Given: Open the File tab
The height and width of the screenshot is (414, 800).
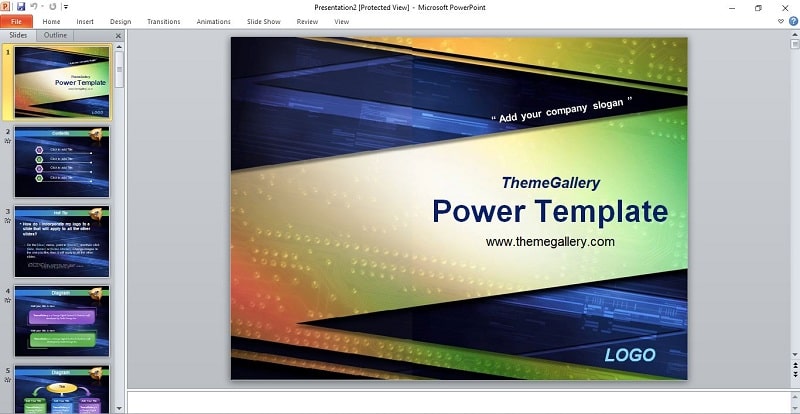Looking at the screenshot, I should 16,21.
